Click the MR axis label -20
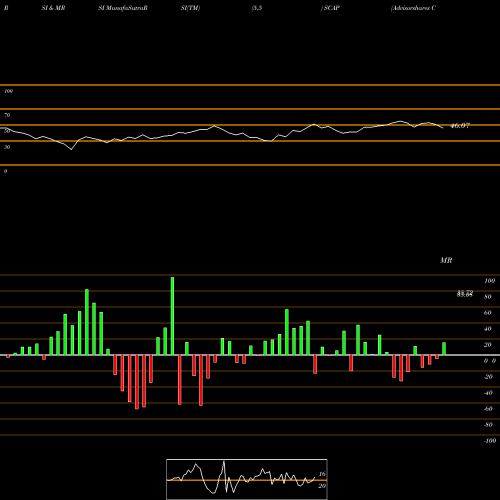500x500 pixels. (x=488, y=377)
